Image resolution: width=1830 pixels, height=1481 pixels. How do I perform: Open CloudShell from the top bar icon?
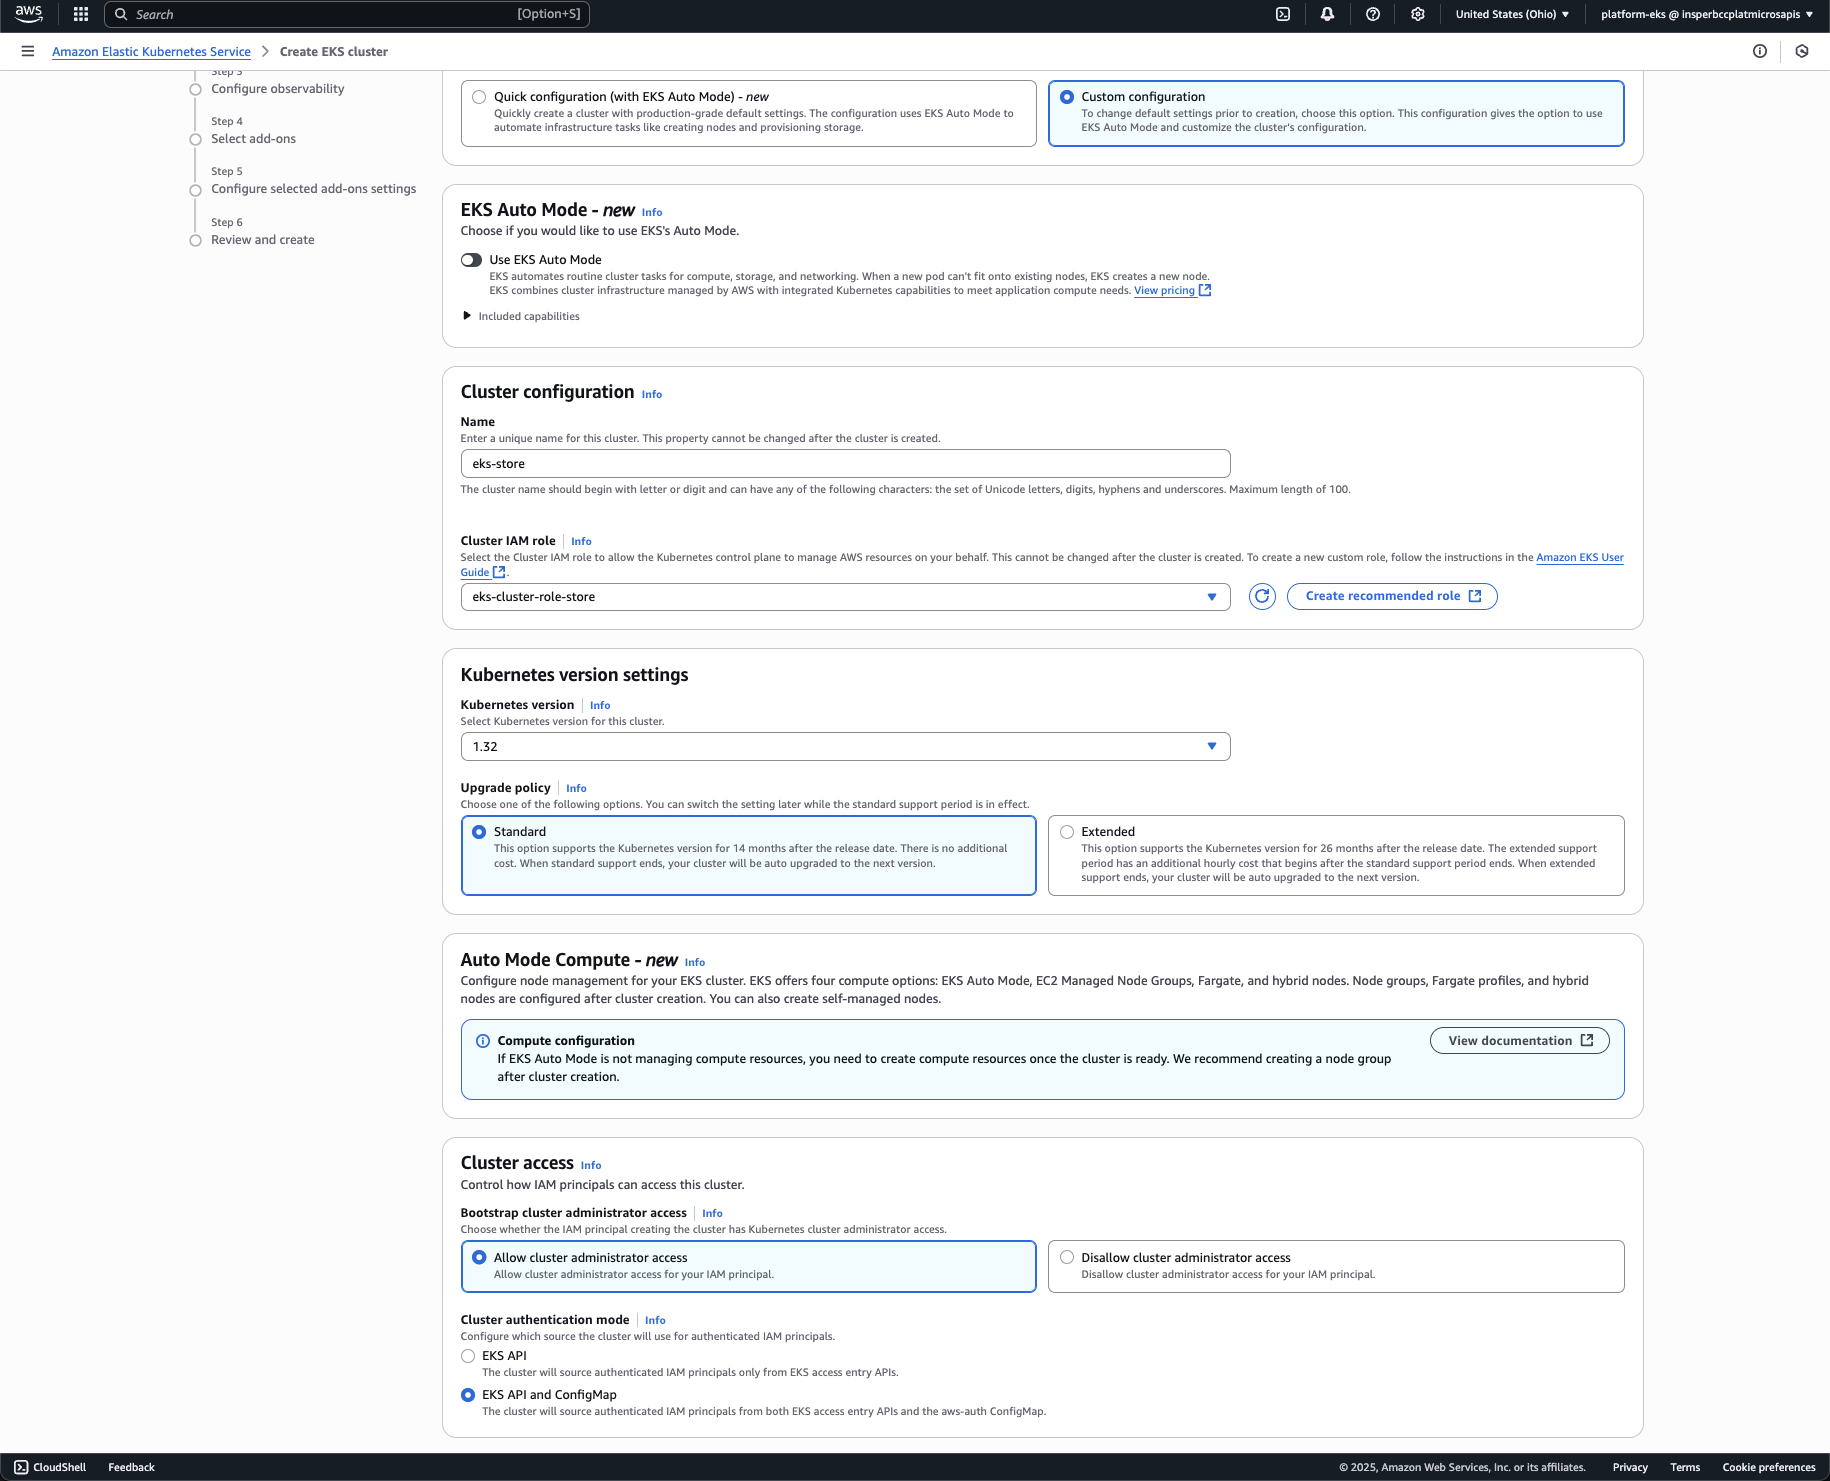[x=1283, y=14]
